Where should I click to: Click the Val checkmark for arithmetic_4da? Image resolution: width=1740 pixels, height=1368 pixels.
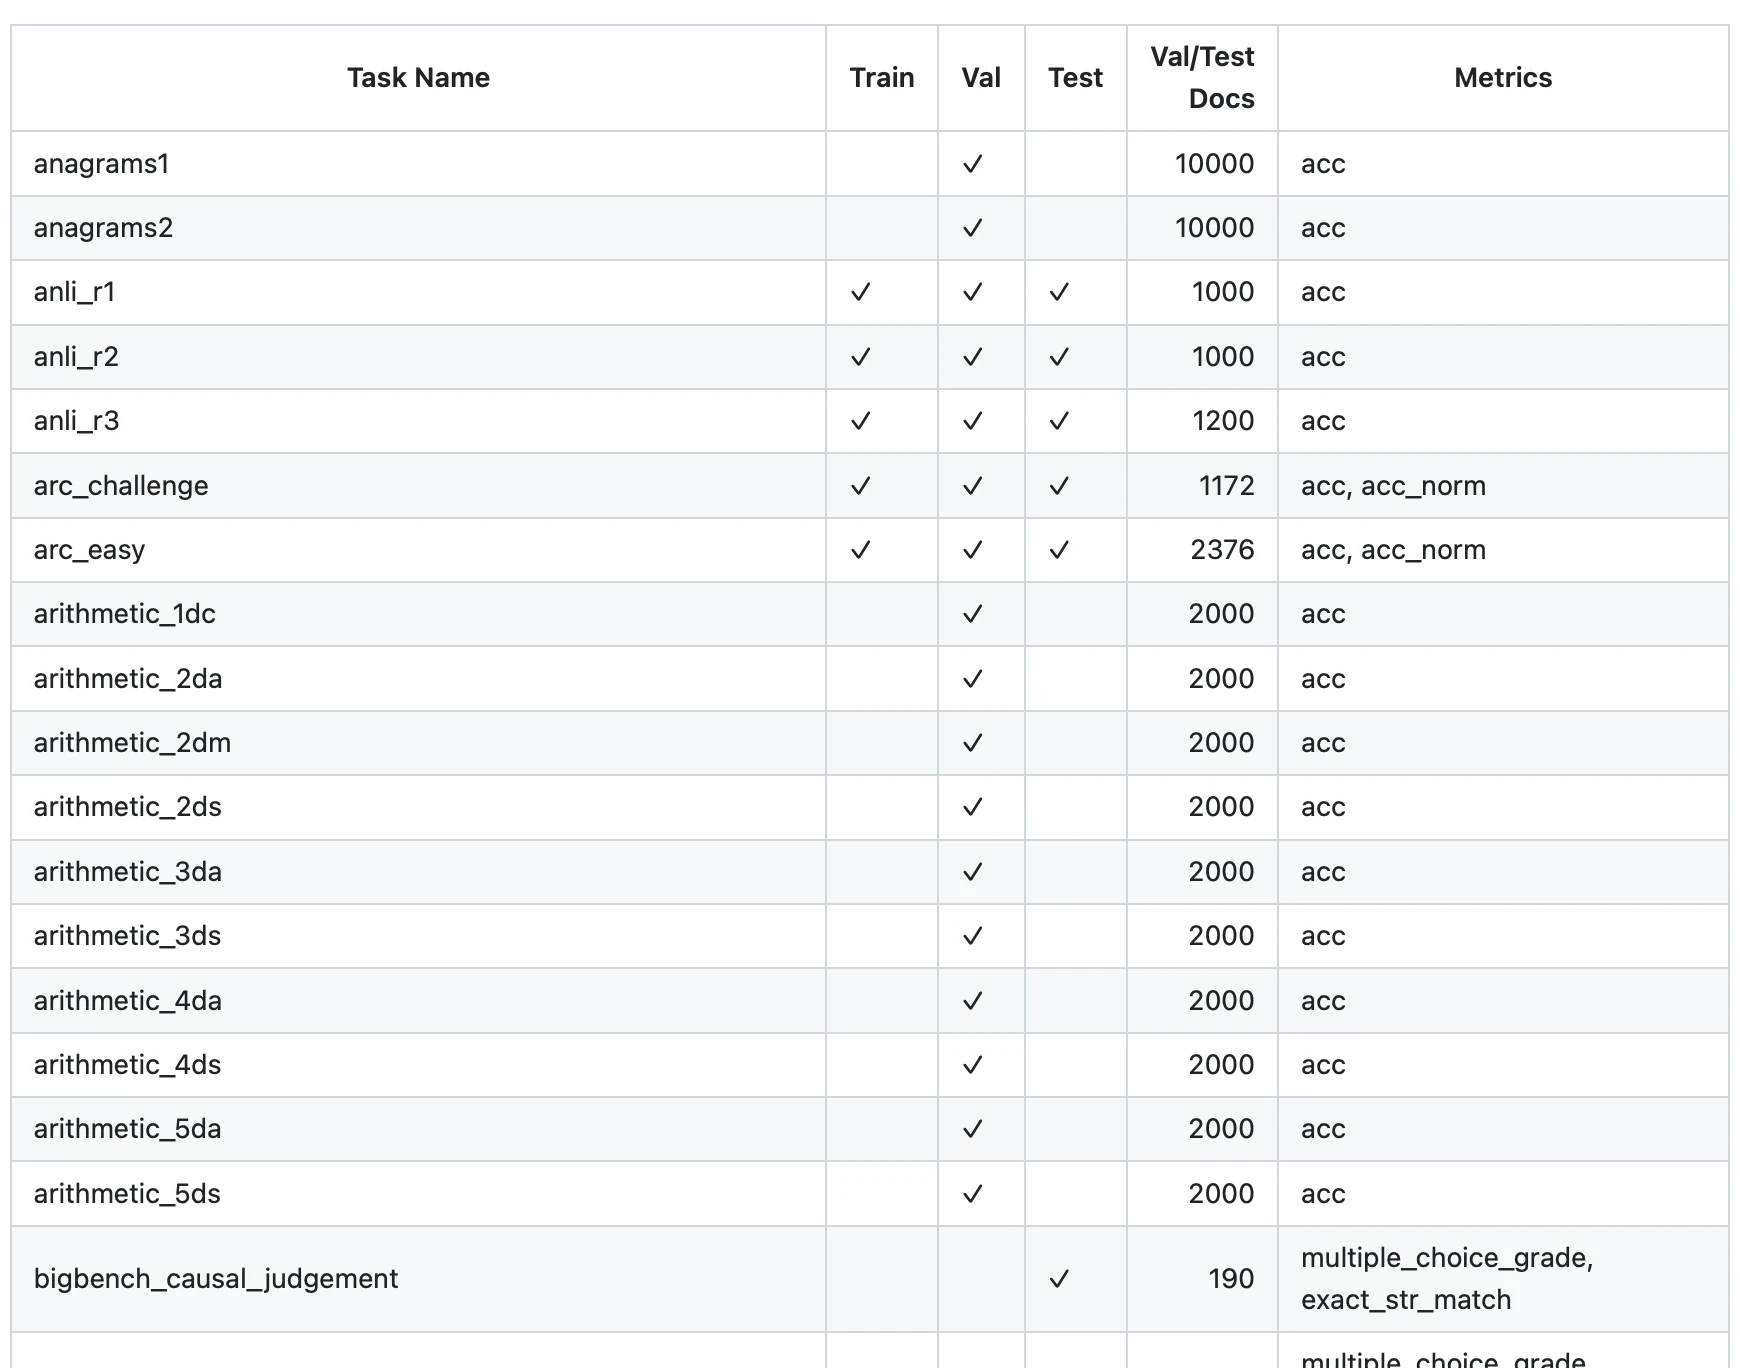pos(972,1001)
